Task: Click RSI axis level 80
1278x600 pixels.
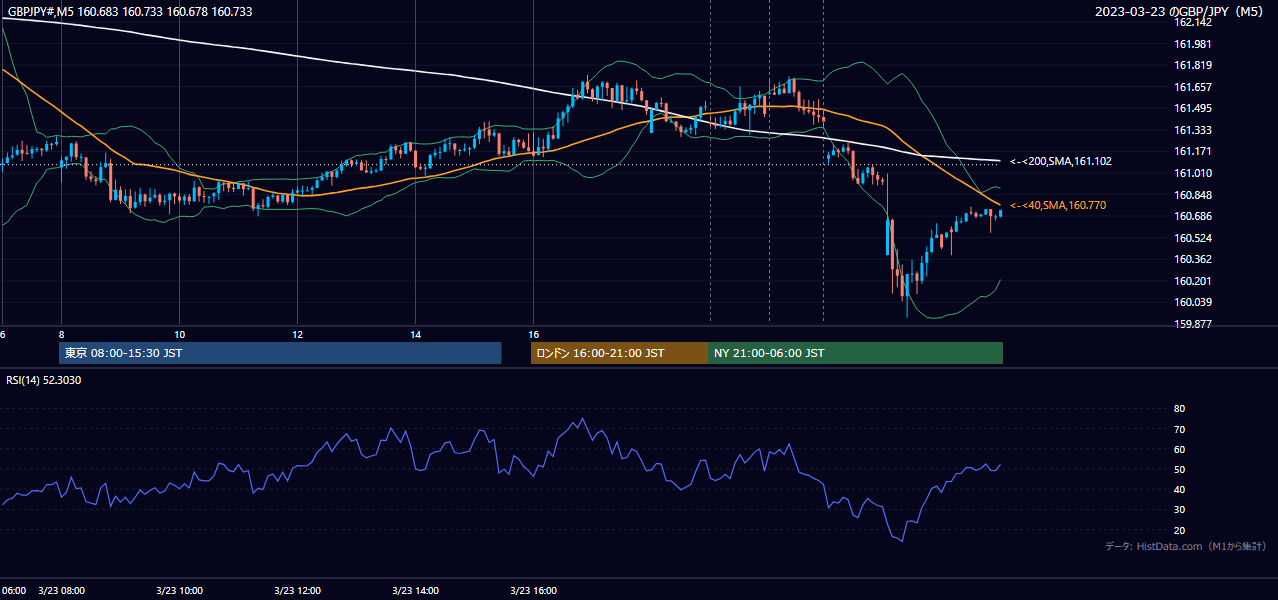Action: pyautogui.click(x=1179, y=409)
